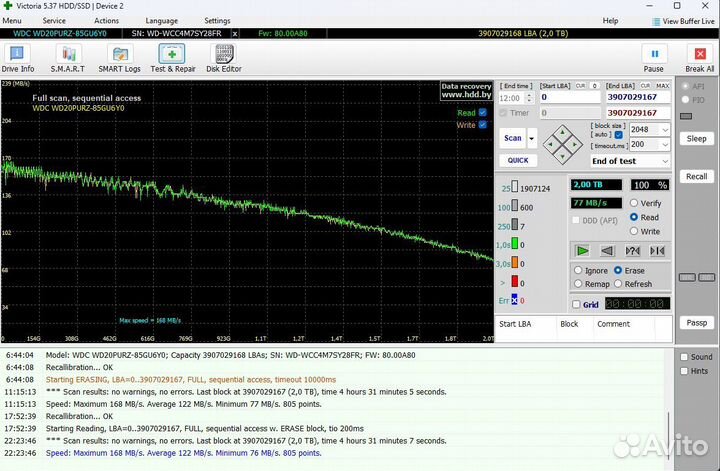The image size is (720, 471).
Task: Click the QUICK scan button
Action: point(517,160)
